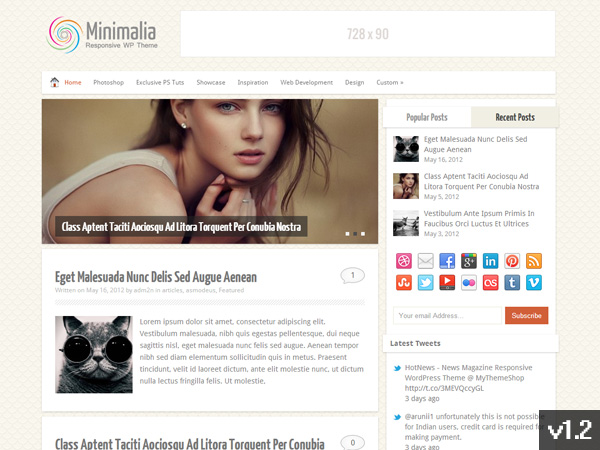
Task: Open the Tumblr social icon
Action: (x=512, y=283)
